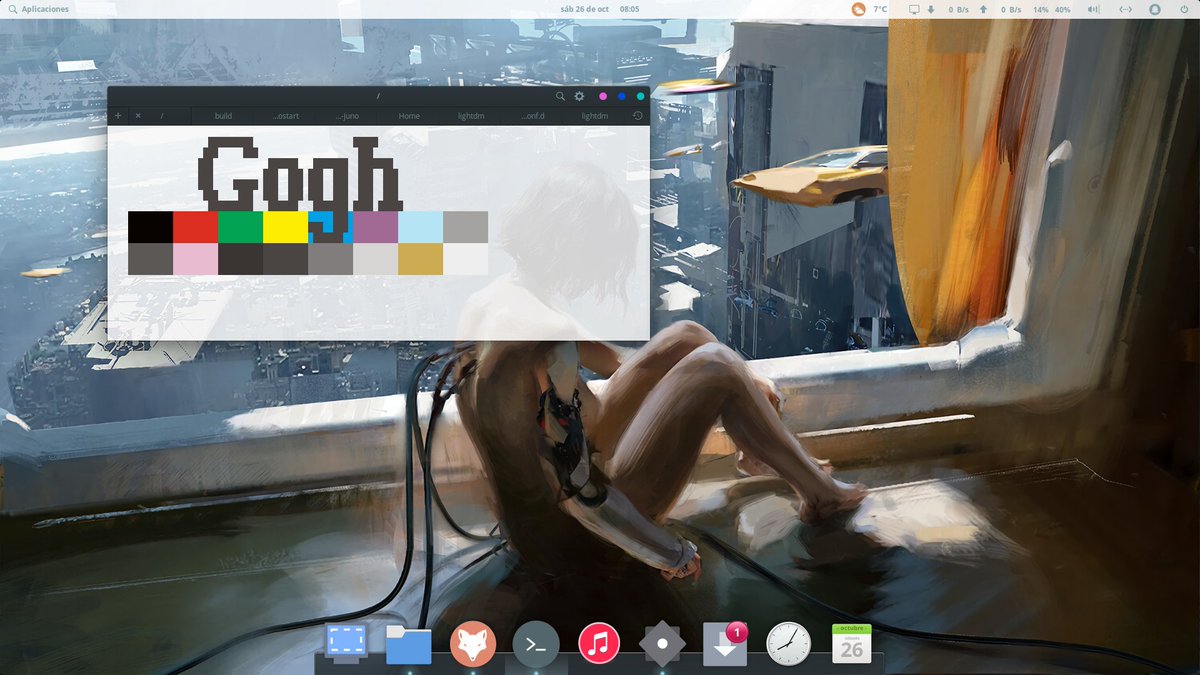This screenshot has width=1200, height=675.
Task: Open the Terminal dock icon
Action: 536,645
